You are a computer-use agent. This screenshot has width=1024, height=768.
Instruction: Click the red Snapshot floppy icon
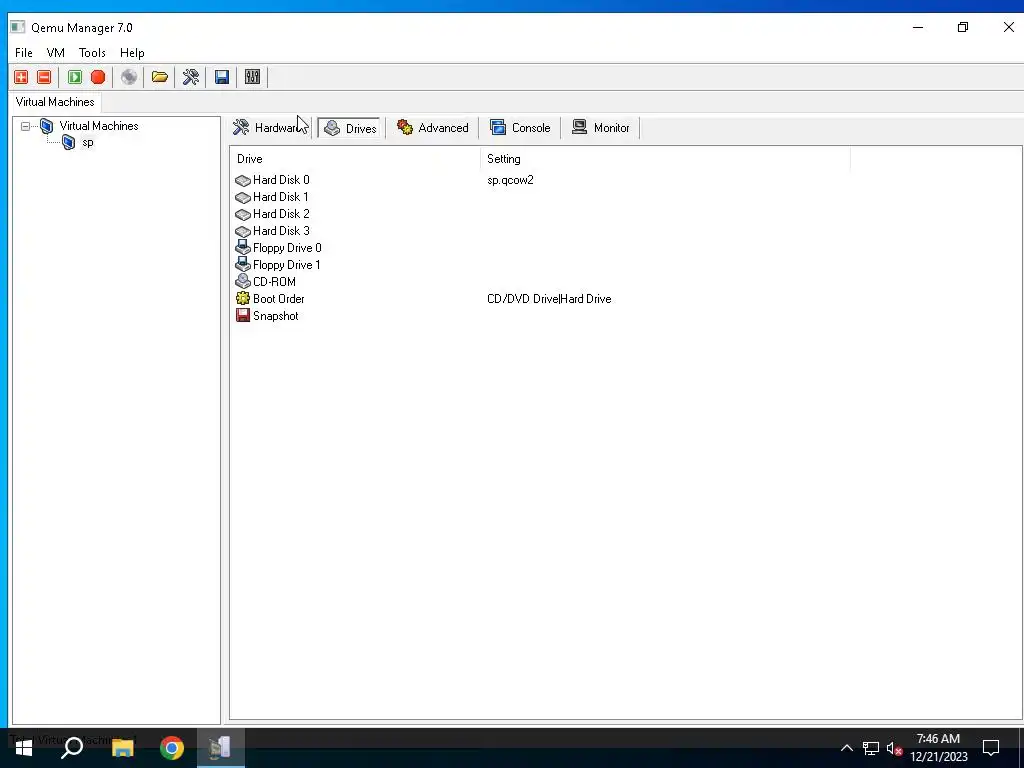click(243, 315)
